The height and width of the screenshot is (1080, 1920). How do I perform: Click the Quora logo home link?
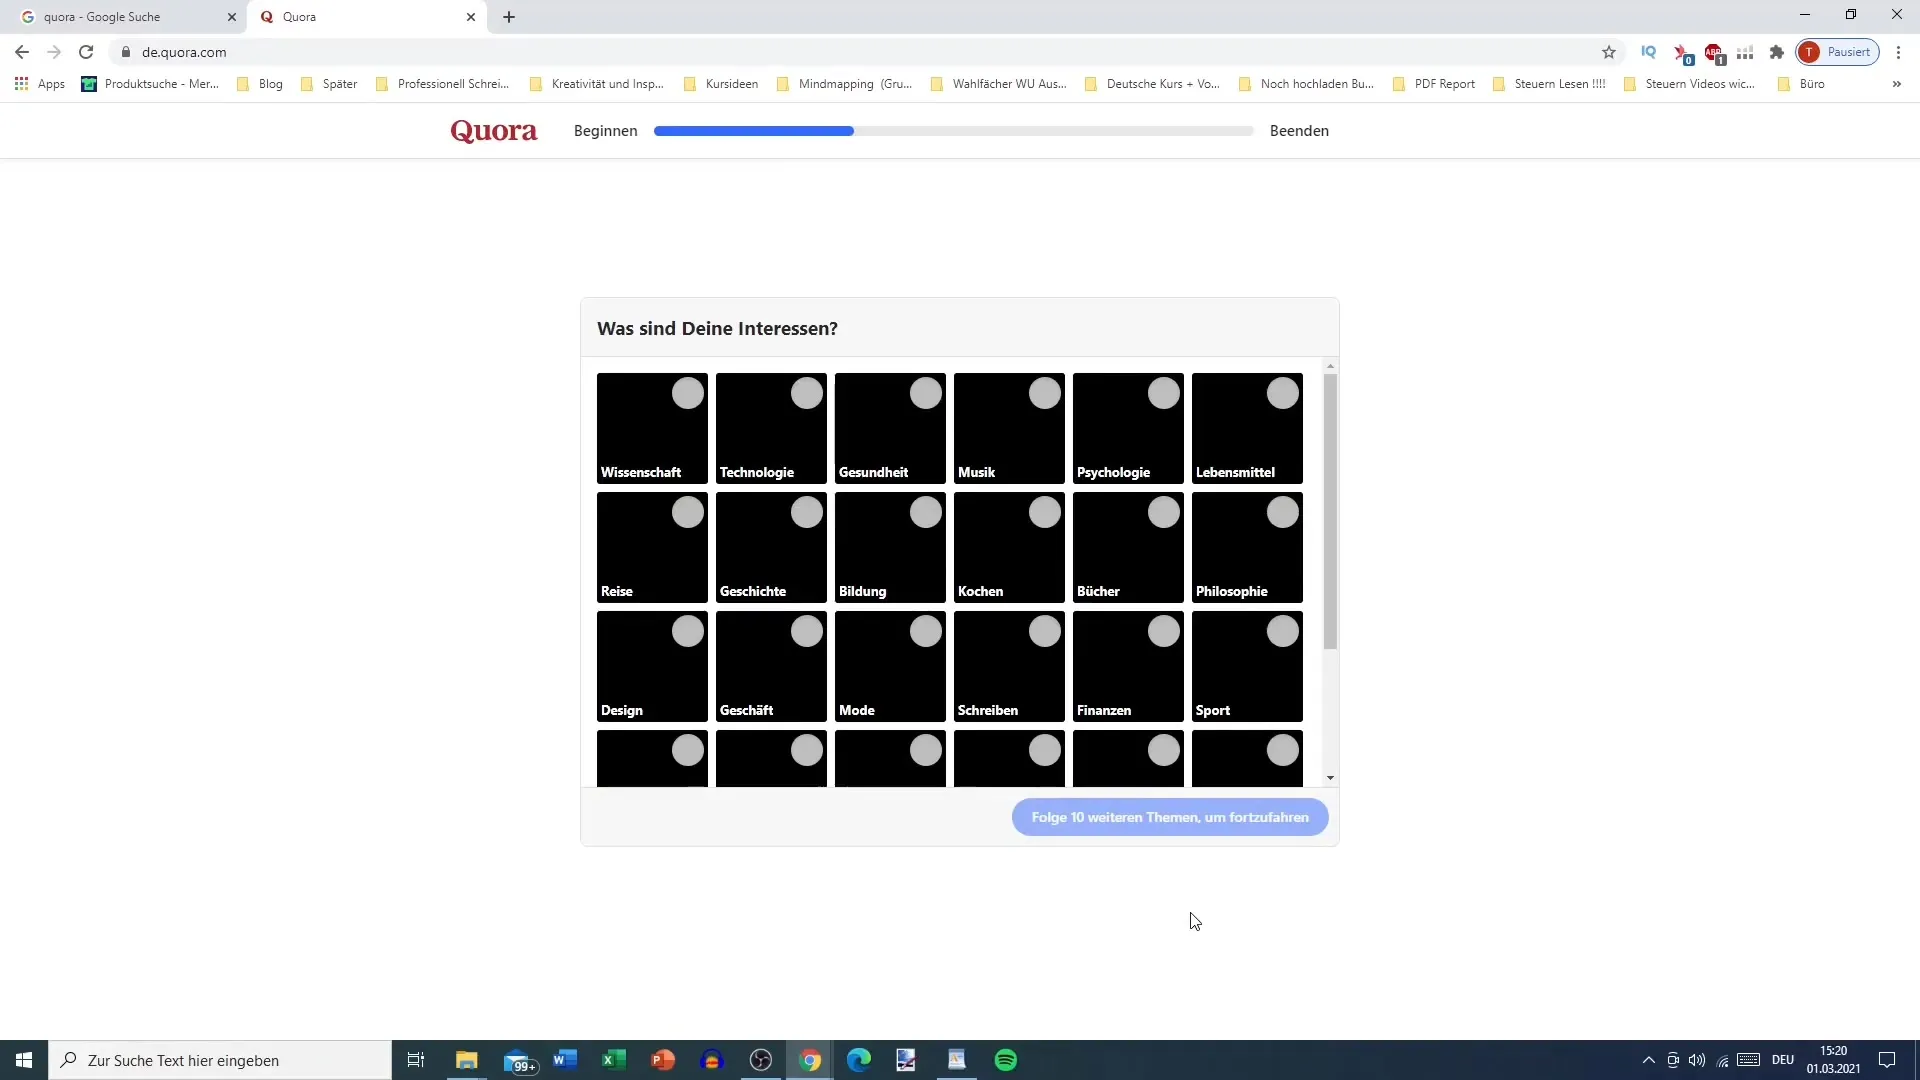[x=493, y=129]
